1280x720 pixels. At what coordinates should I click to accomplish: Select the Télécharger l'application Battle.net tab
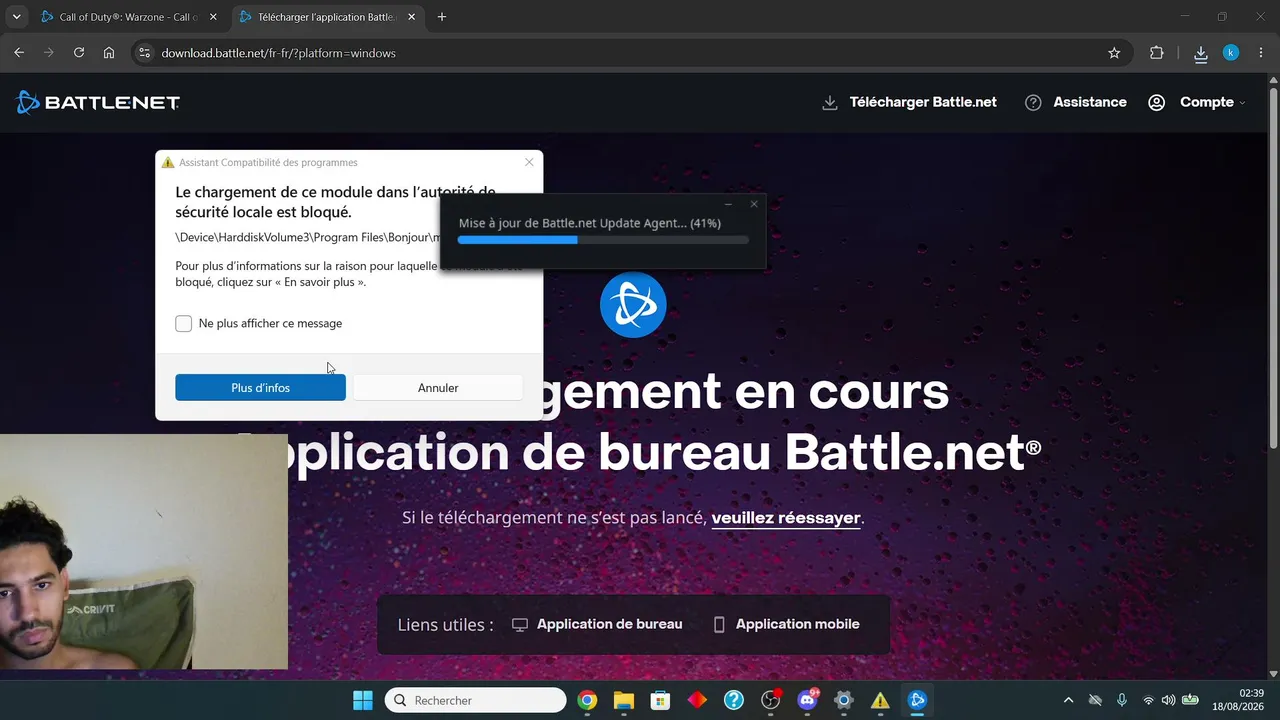tap(327, 17)
